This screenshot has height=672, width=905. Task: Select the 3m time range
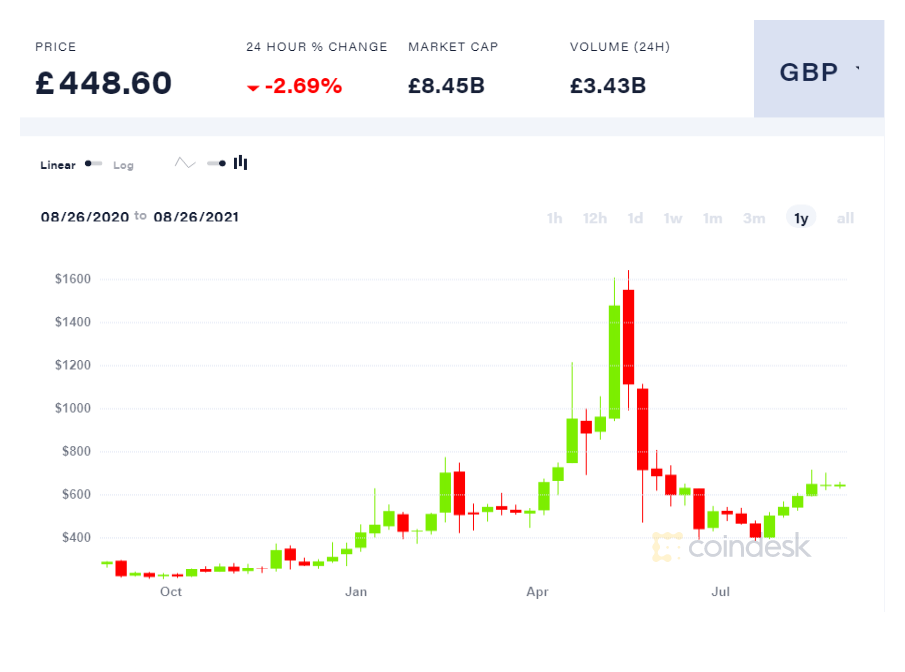[754, 218]
